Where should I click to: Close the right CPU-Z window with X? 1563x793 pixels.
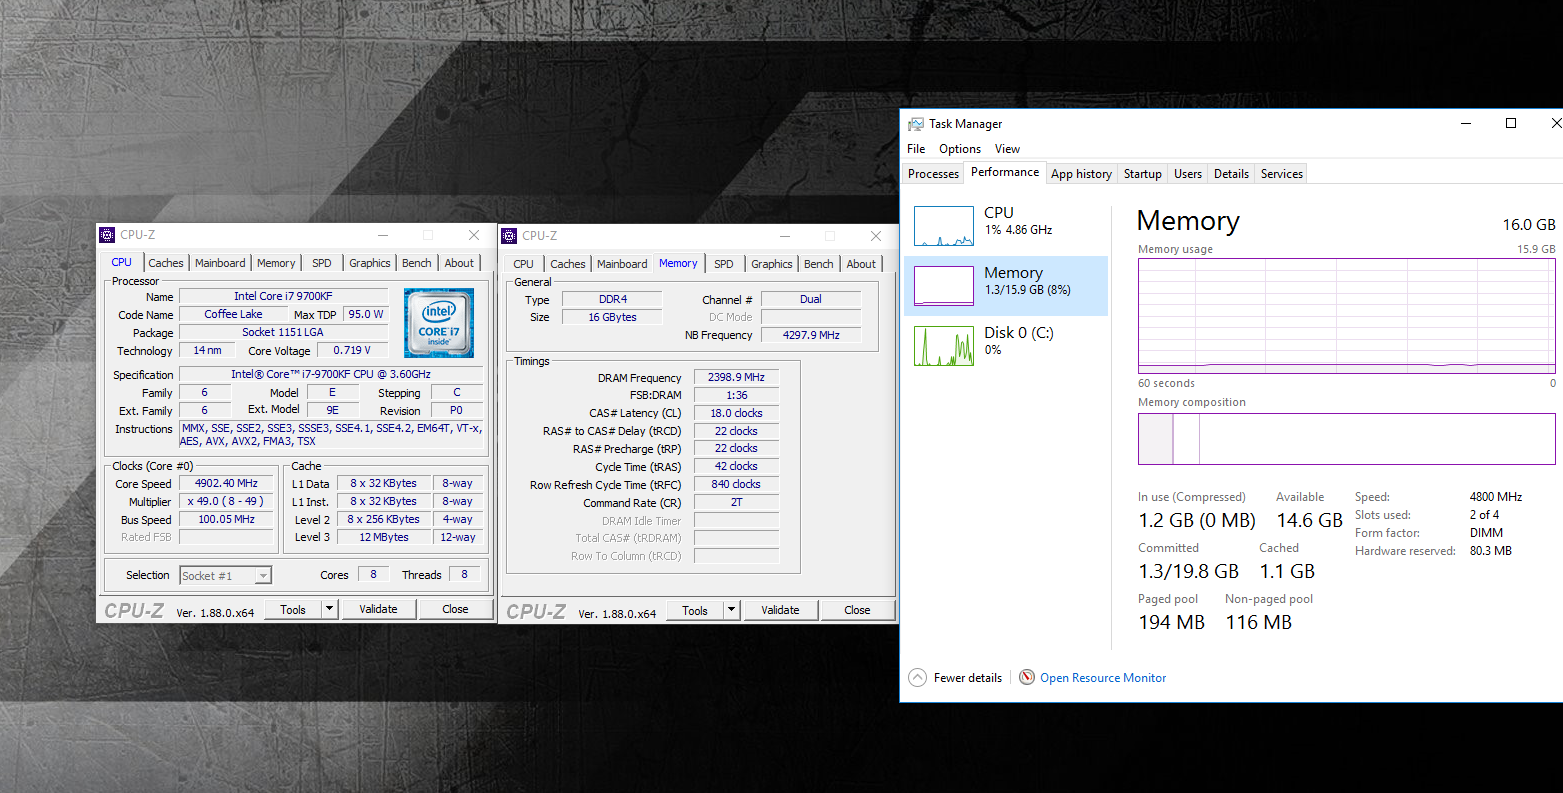pyautogui.click(x=875, y=236)
